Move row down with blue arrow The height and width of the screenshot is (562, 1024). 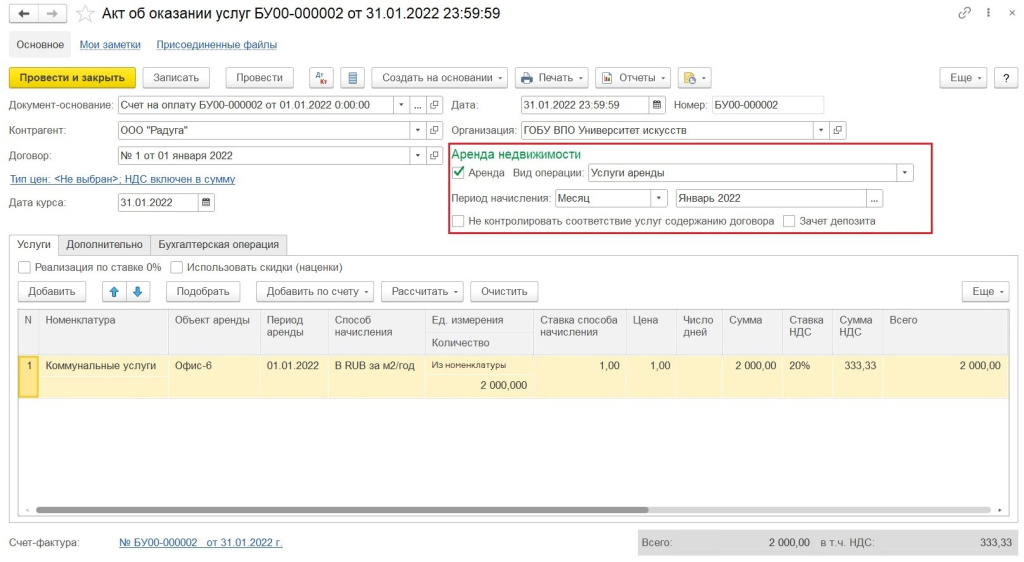click(x=138, y=291)
